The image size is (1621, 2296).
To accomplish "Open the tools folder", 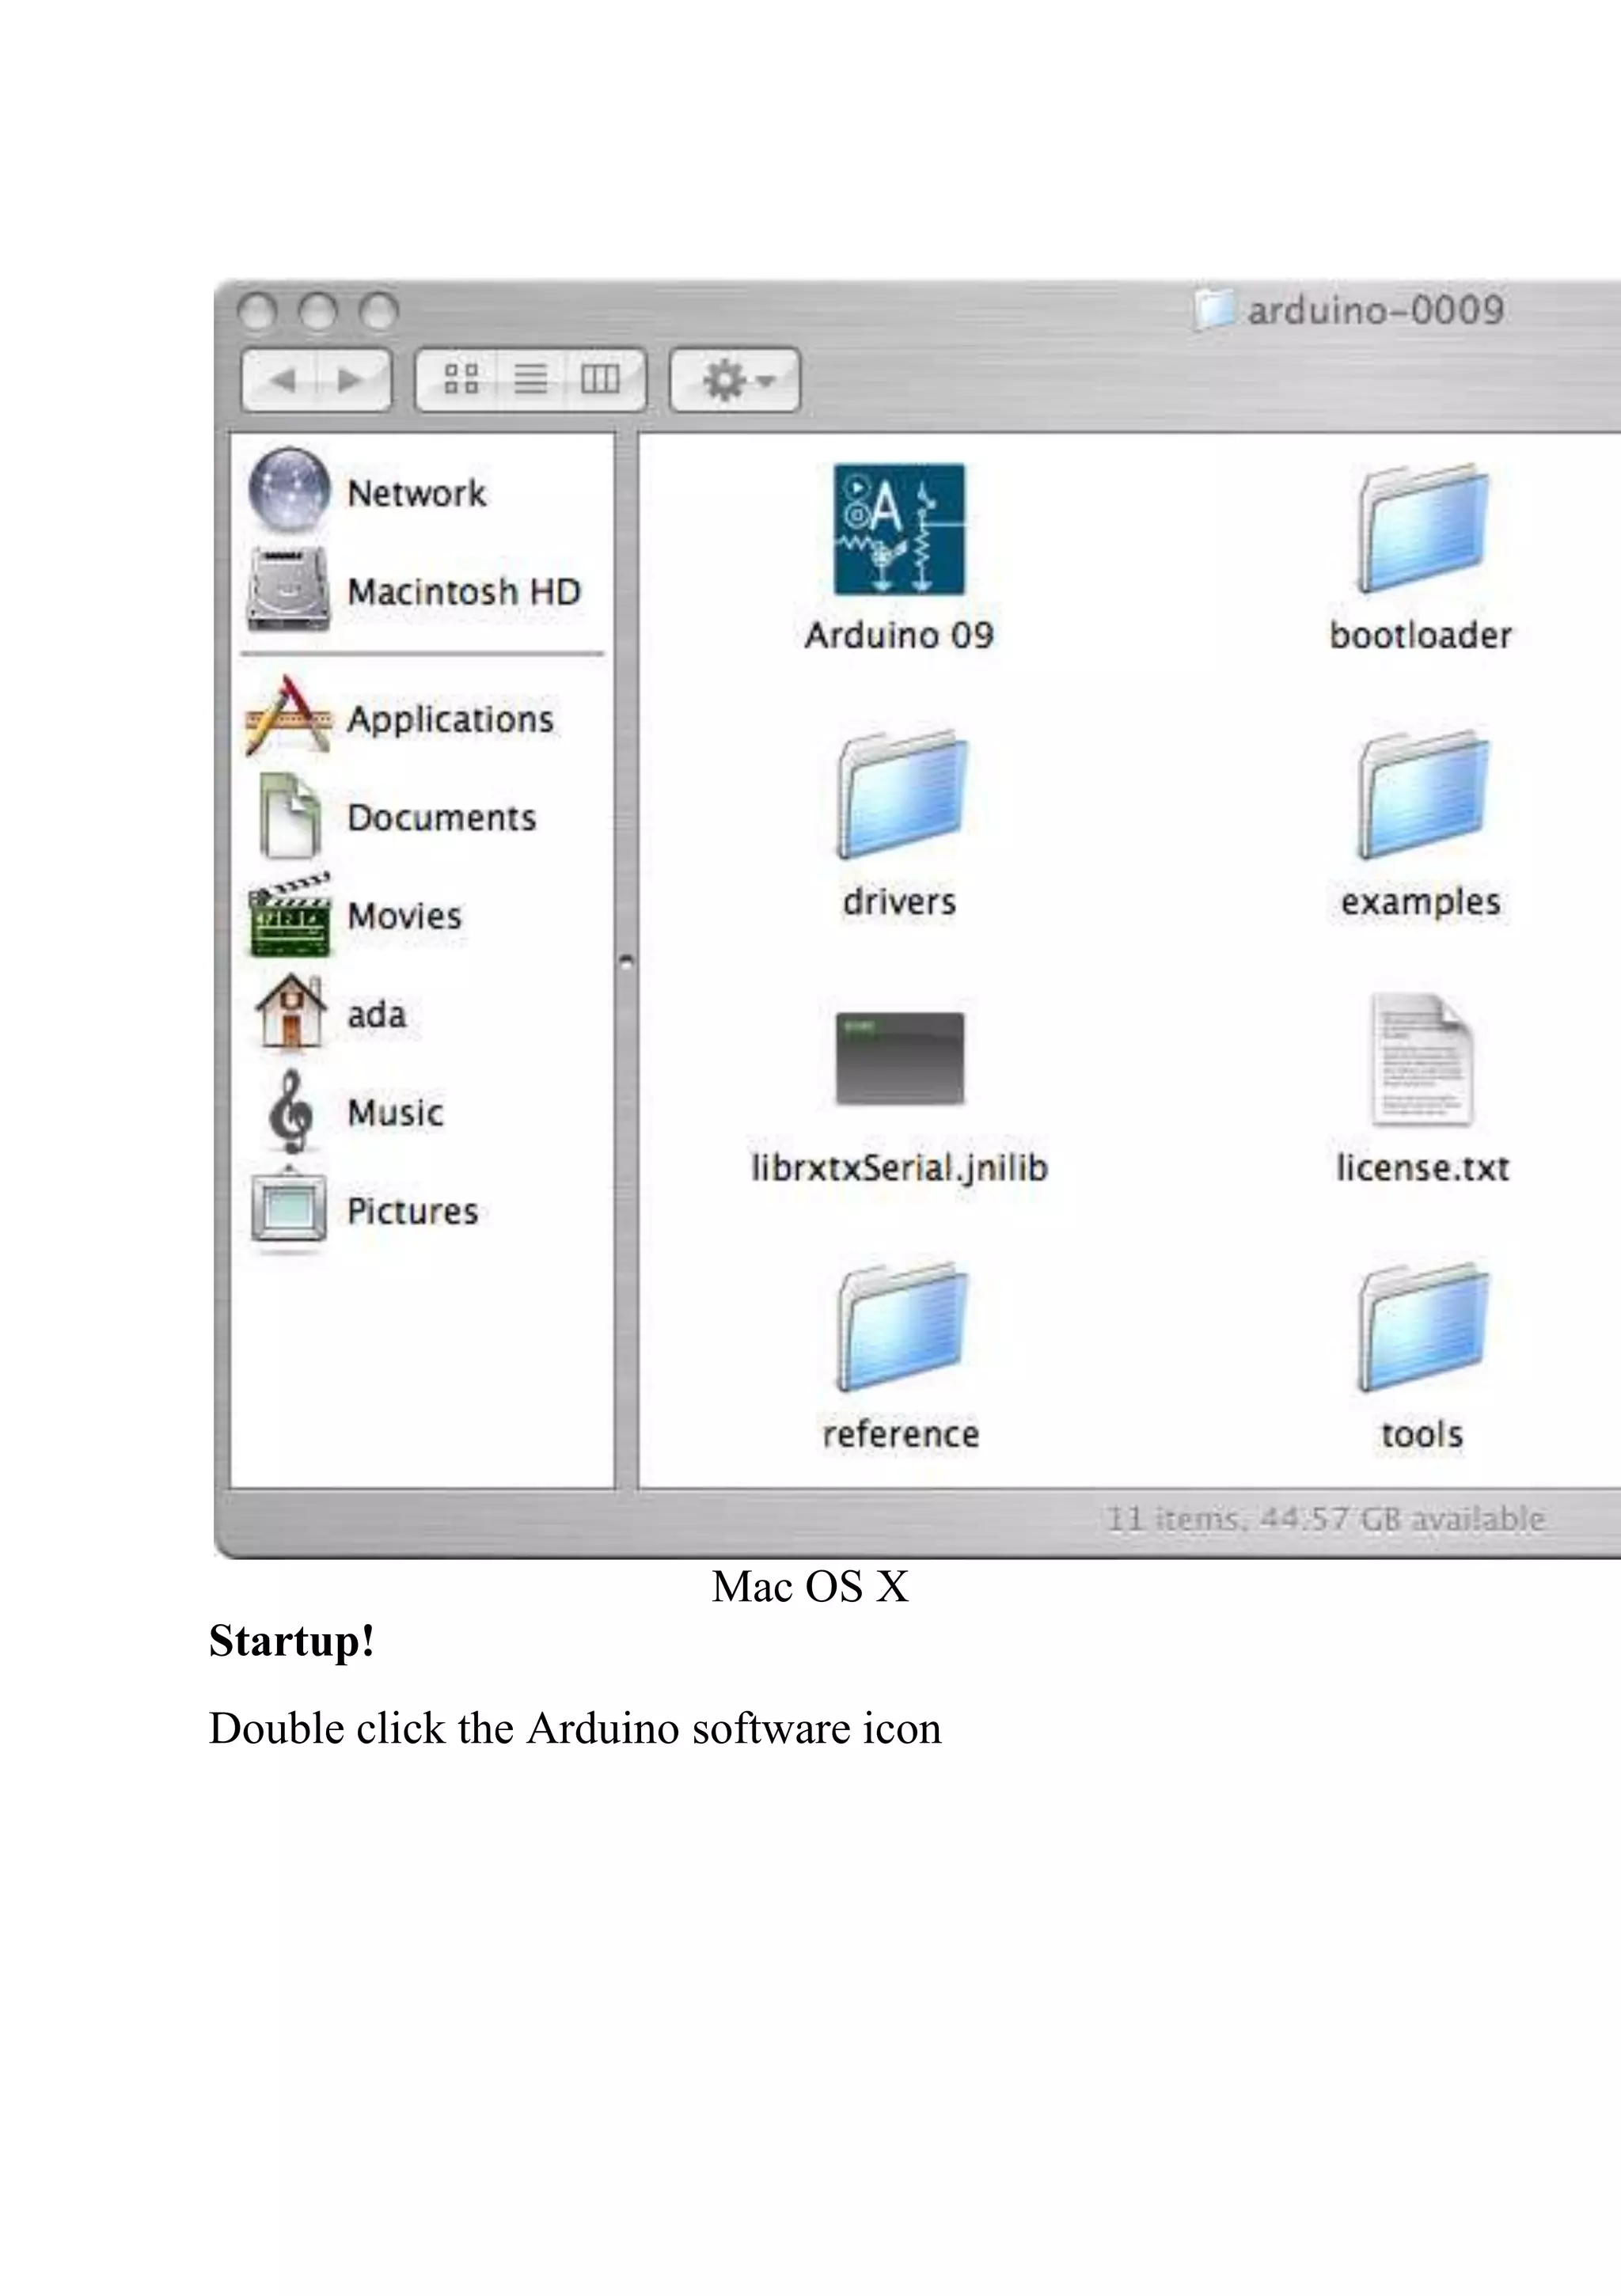I will pos(1422,1328).
